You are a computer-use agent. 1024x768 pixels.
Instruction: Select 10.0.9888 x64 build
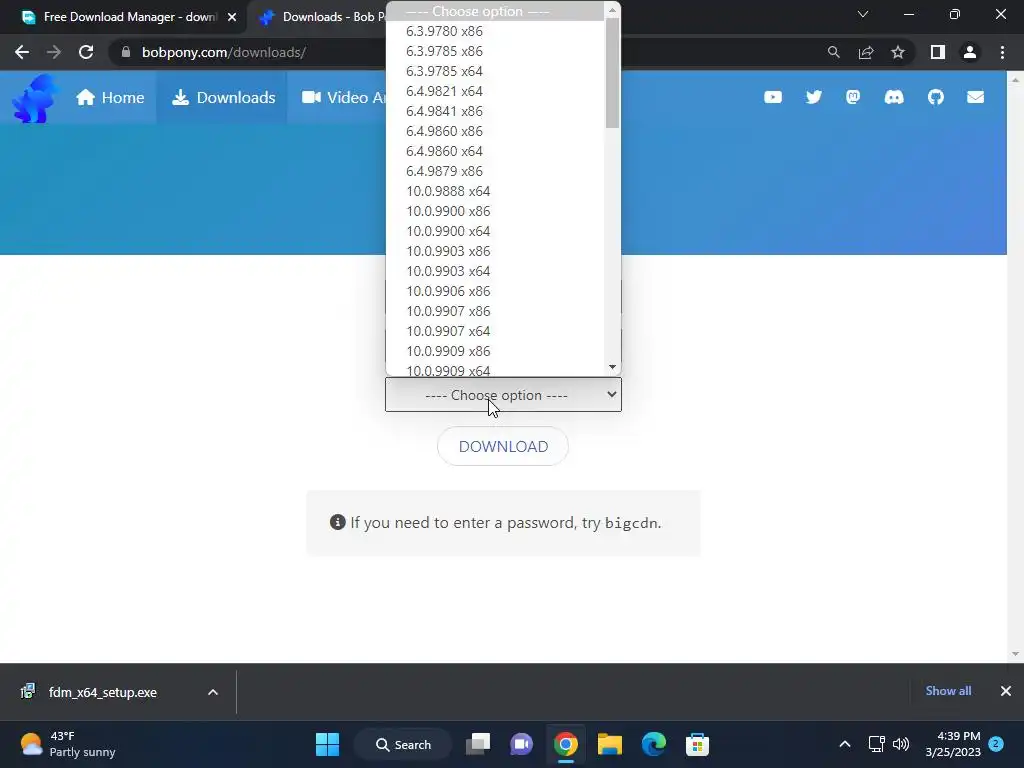[495, 191]
